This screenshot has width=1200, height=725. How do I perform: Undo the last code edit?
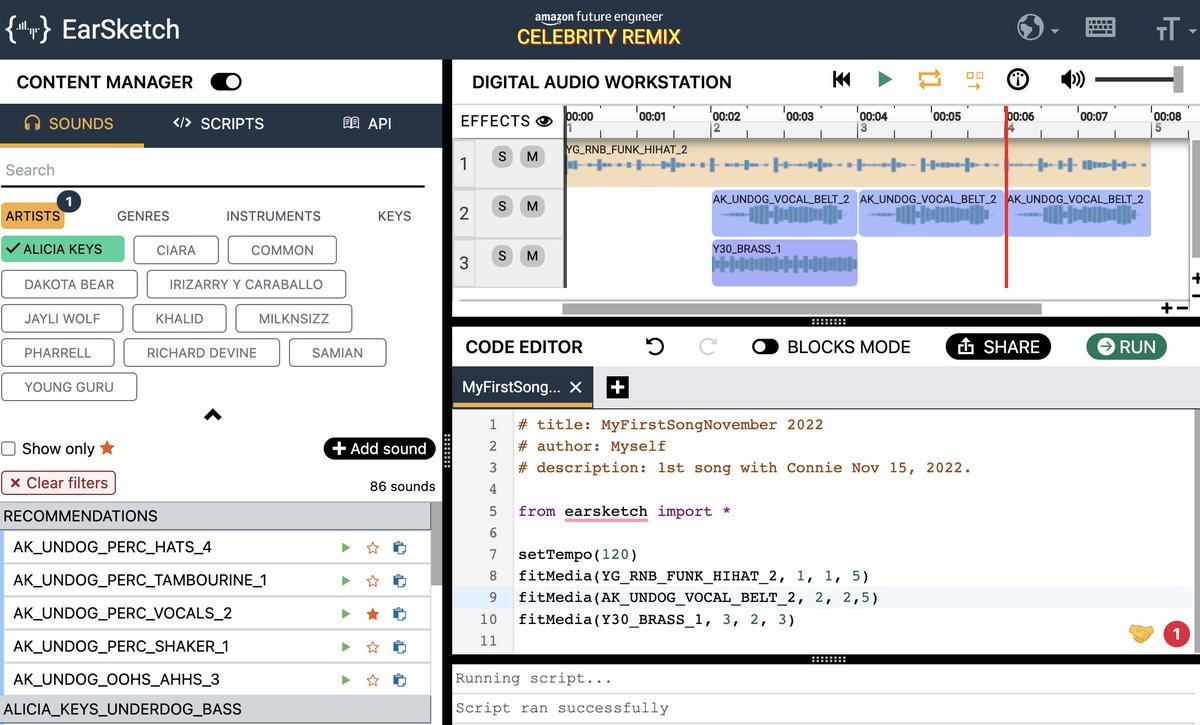[655, 347]
